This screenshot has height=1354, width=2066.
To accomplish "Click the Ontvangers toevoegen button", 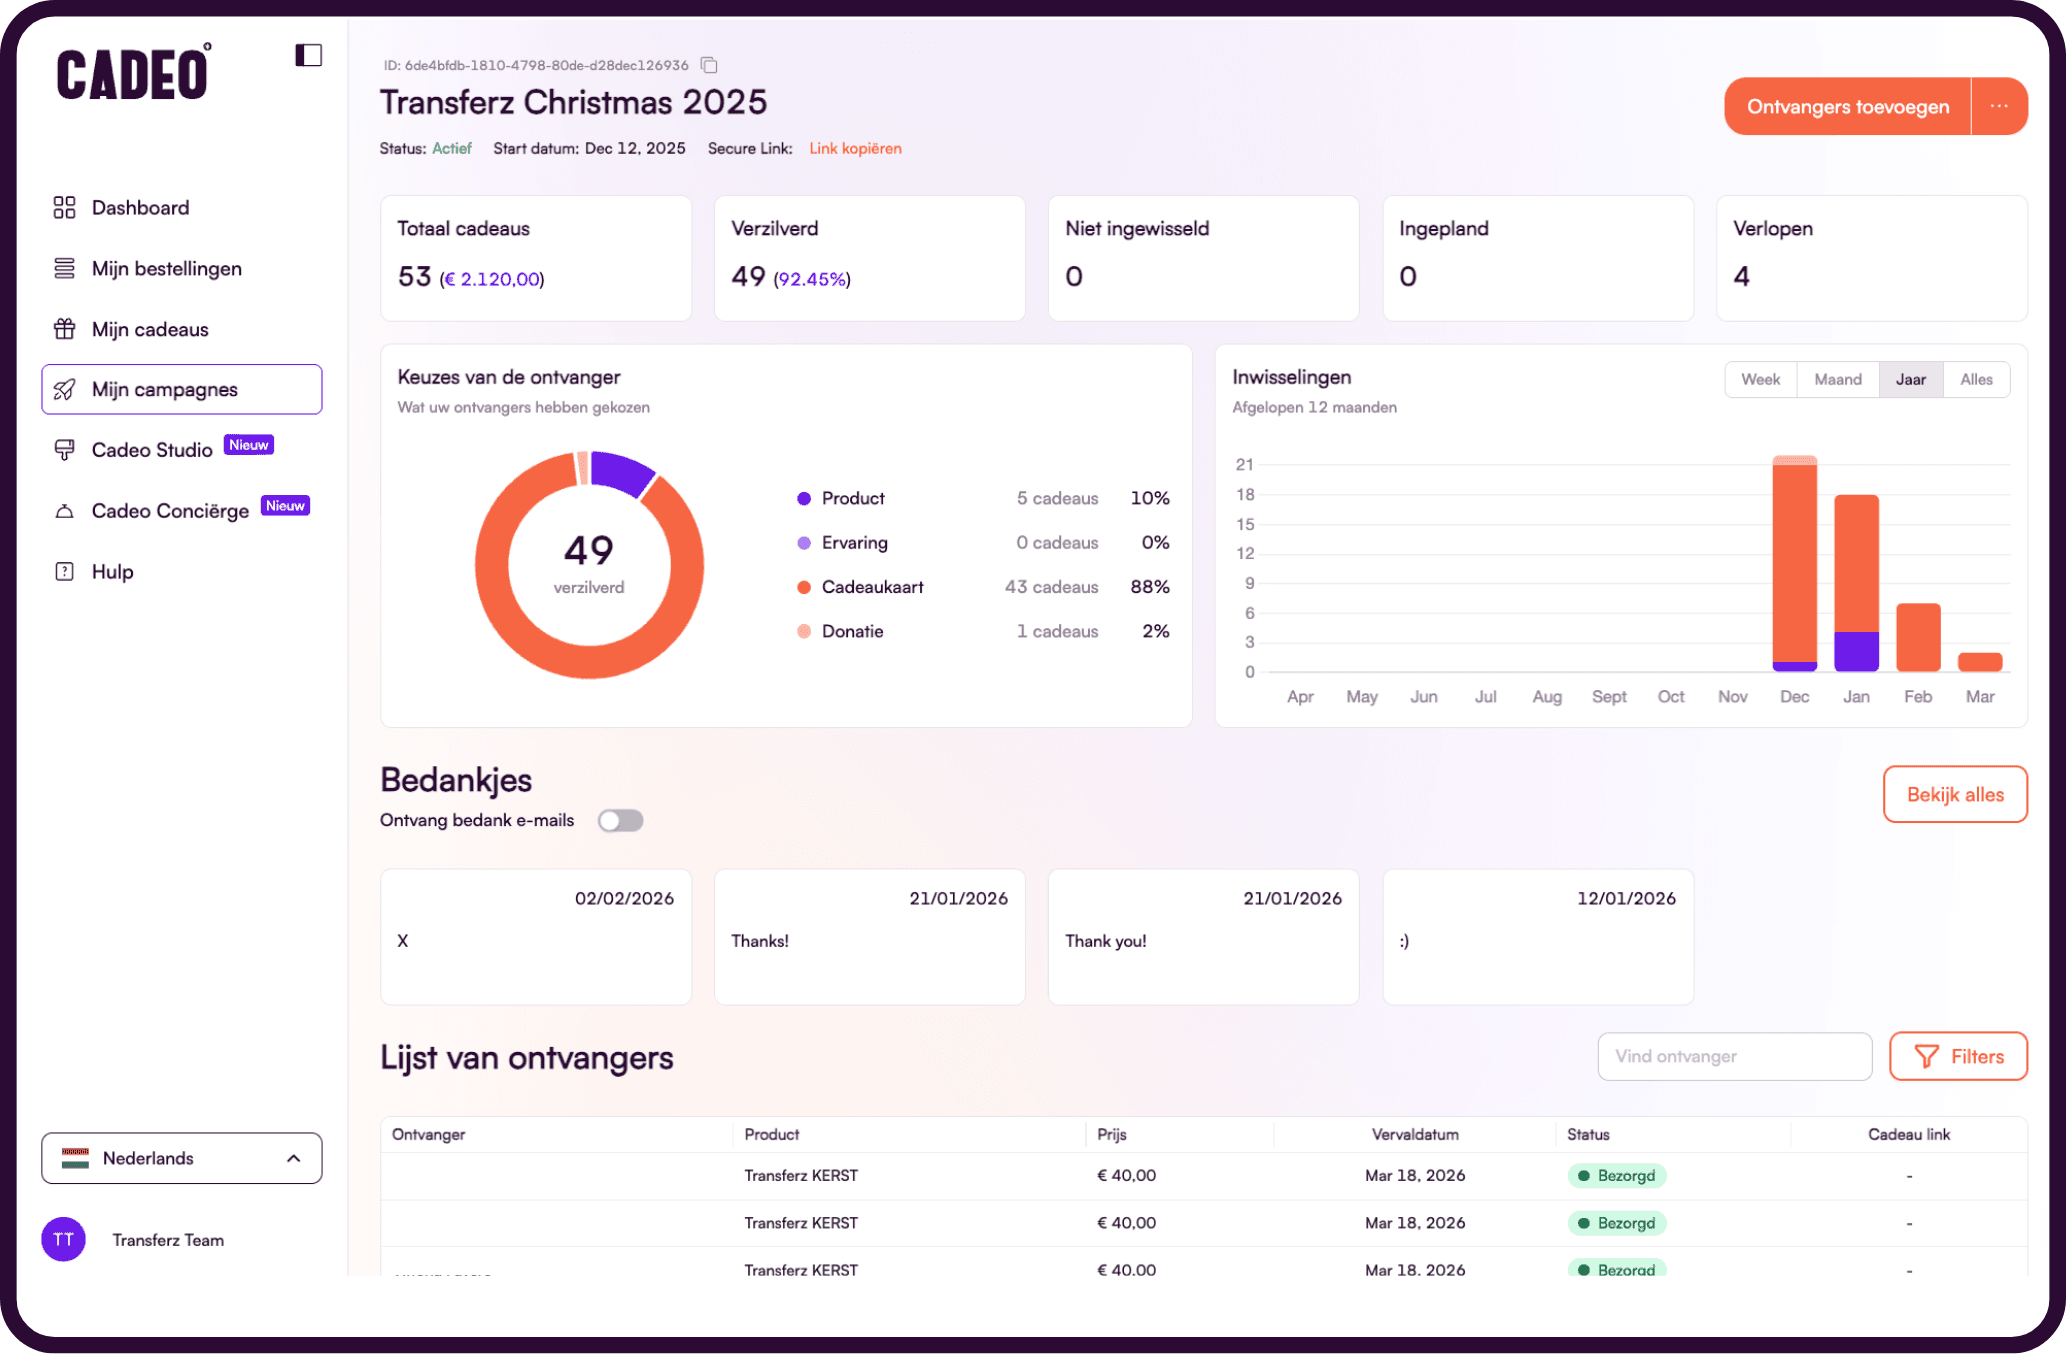I will (x=1847, y=106).
